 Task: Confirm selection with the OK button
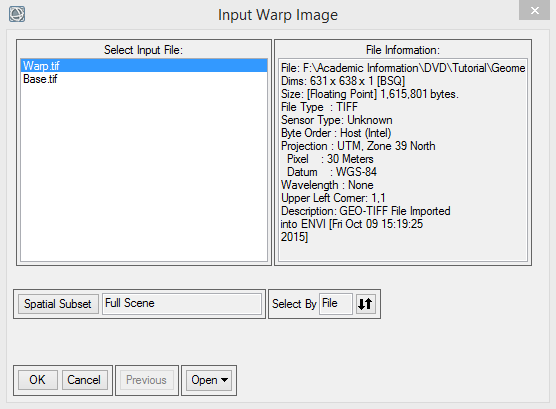38,380
